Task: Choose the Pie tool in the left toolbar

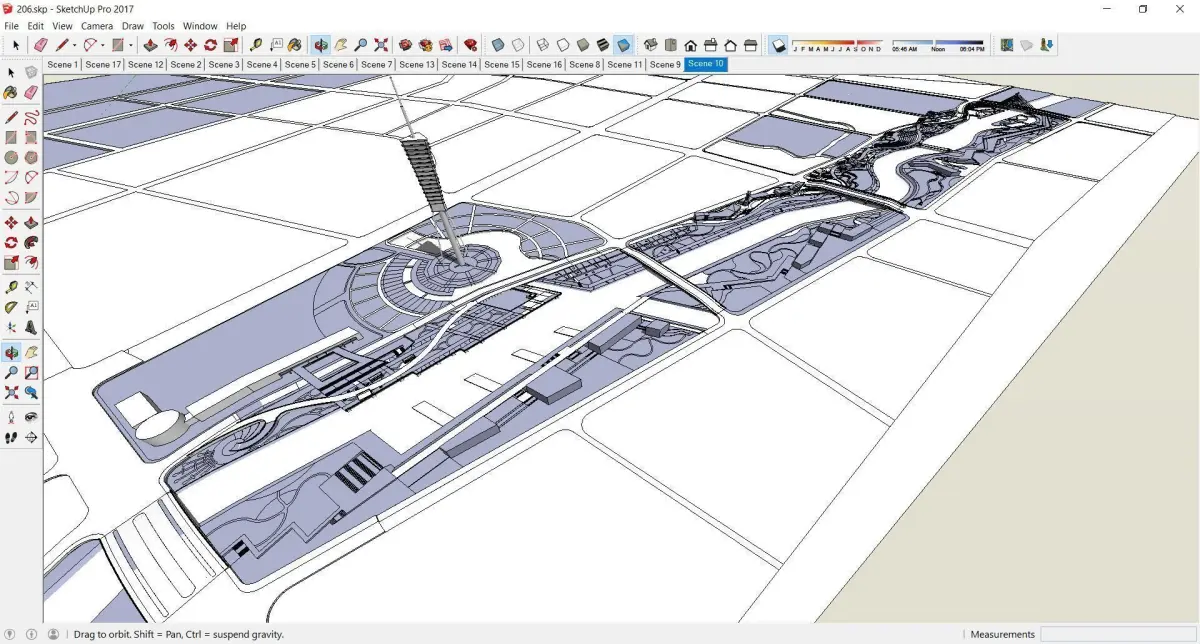Action: pos(31,197)
